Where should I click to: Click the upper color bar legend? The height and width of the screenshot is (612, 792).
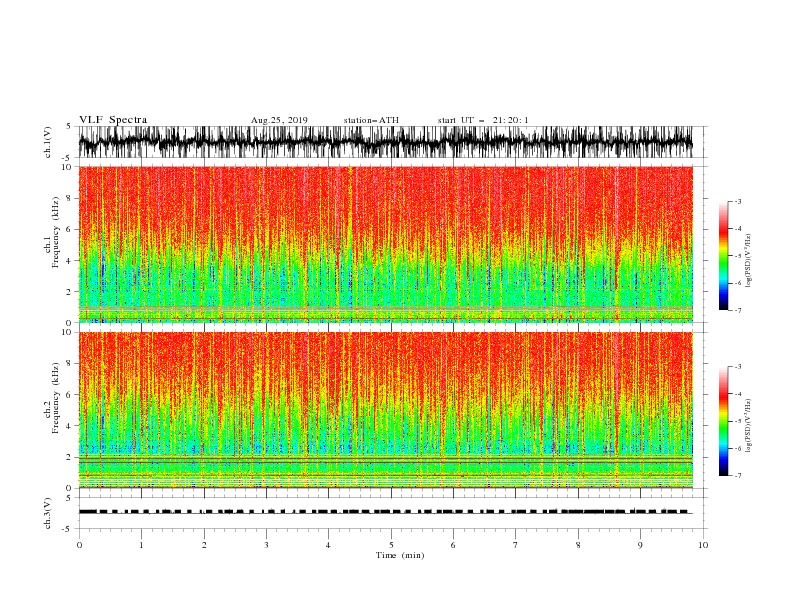click(x=723, y=256)
